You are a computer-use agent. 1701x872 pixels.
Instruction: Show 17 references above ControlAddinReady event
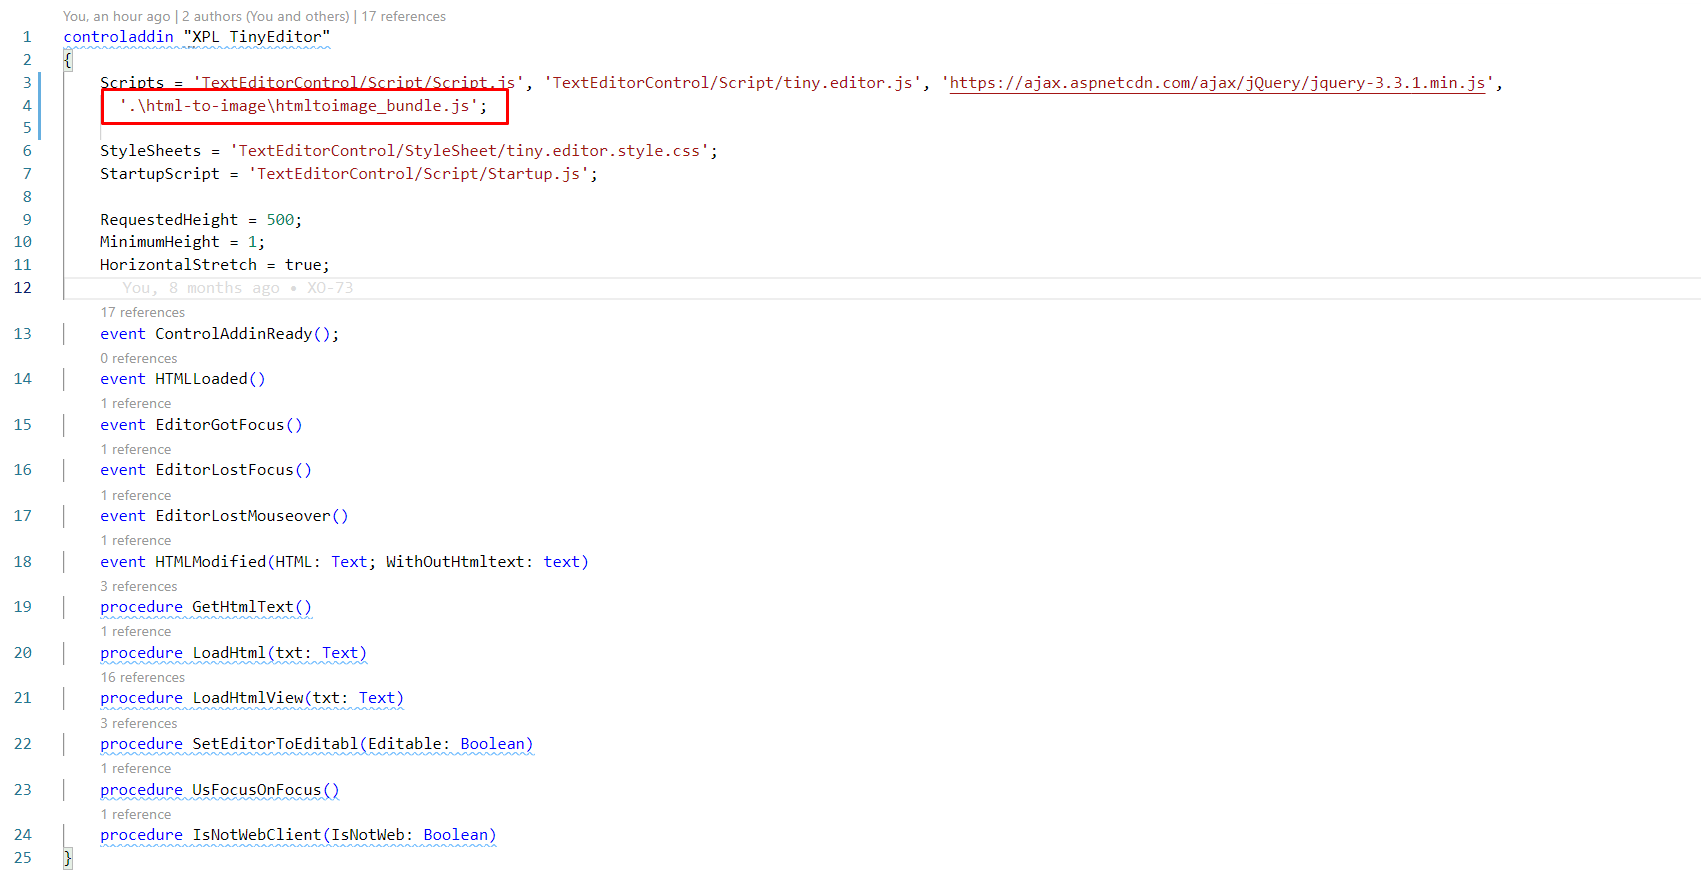pyautogui.click(x=142, y=312)
